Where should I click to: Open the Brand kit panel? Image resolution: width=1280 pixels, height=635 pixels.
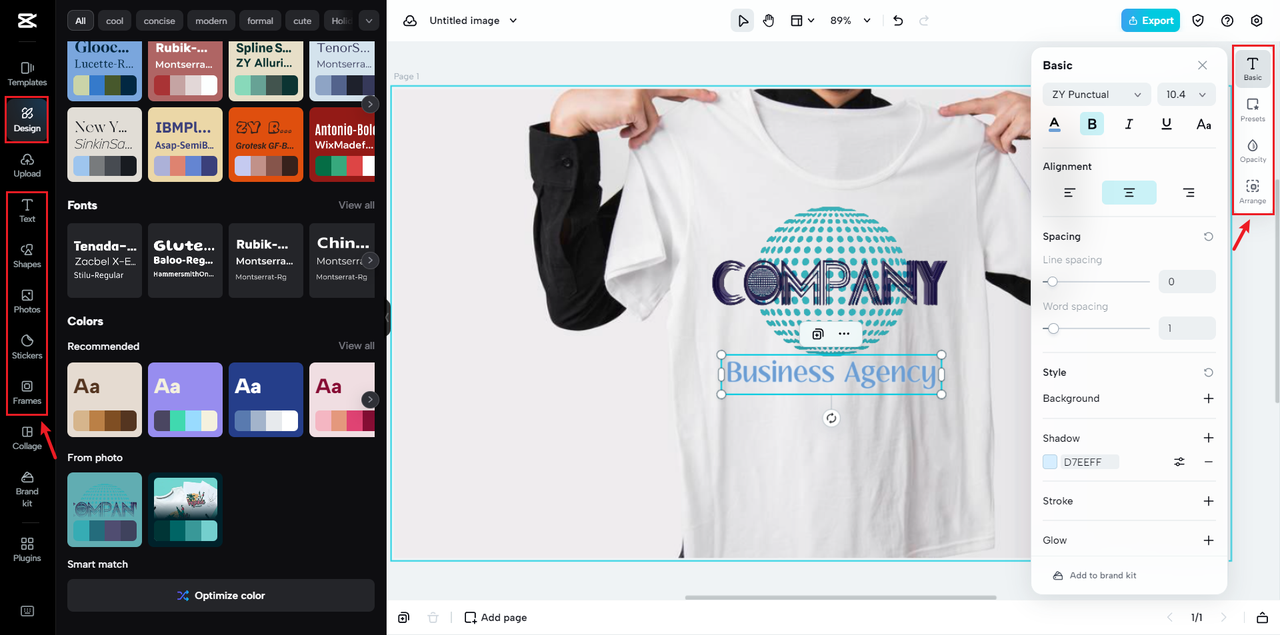(27, 487)
